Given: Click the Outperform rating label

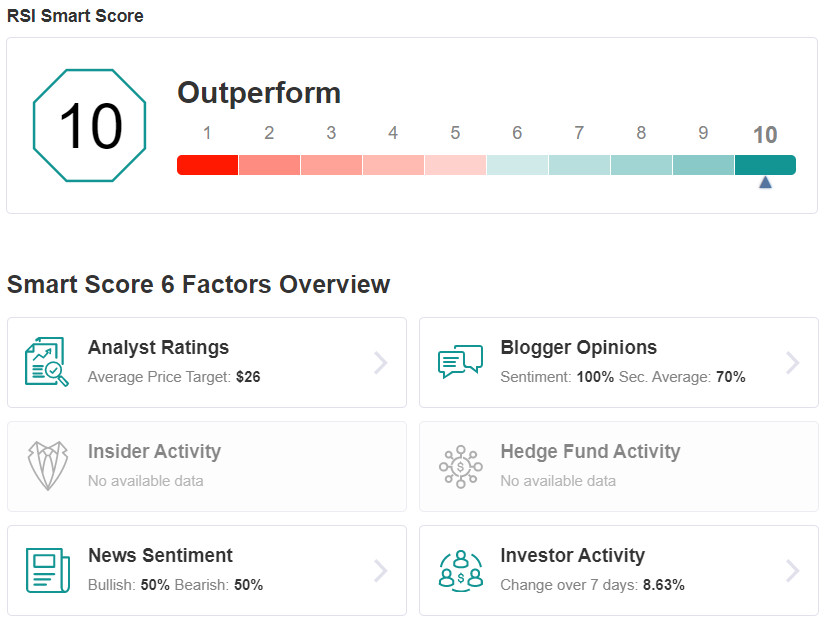Looking at the screenshot, I should tap(259, 93).
